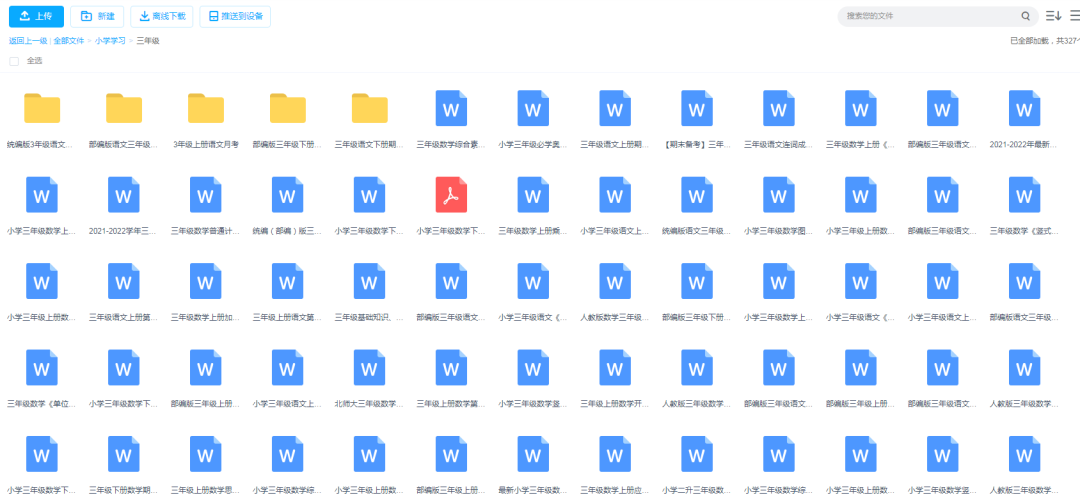Click file name text 三年级上册语文第…
Image resolution: width=1080 pixels, height=500 pixels.
[x=288, y=317]
